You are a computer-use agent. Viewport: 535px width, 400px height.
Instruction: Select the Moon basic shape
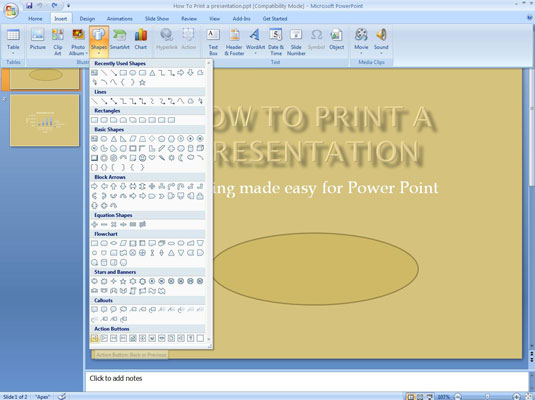pyautogui.click(x=180, y=158)
